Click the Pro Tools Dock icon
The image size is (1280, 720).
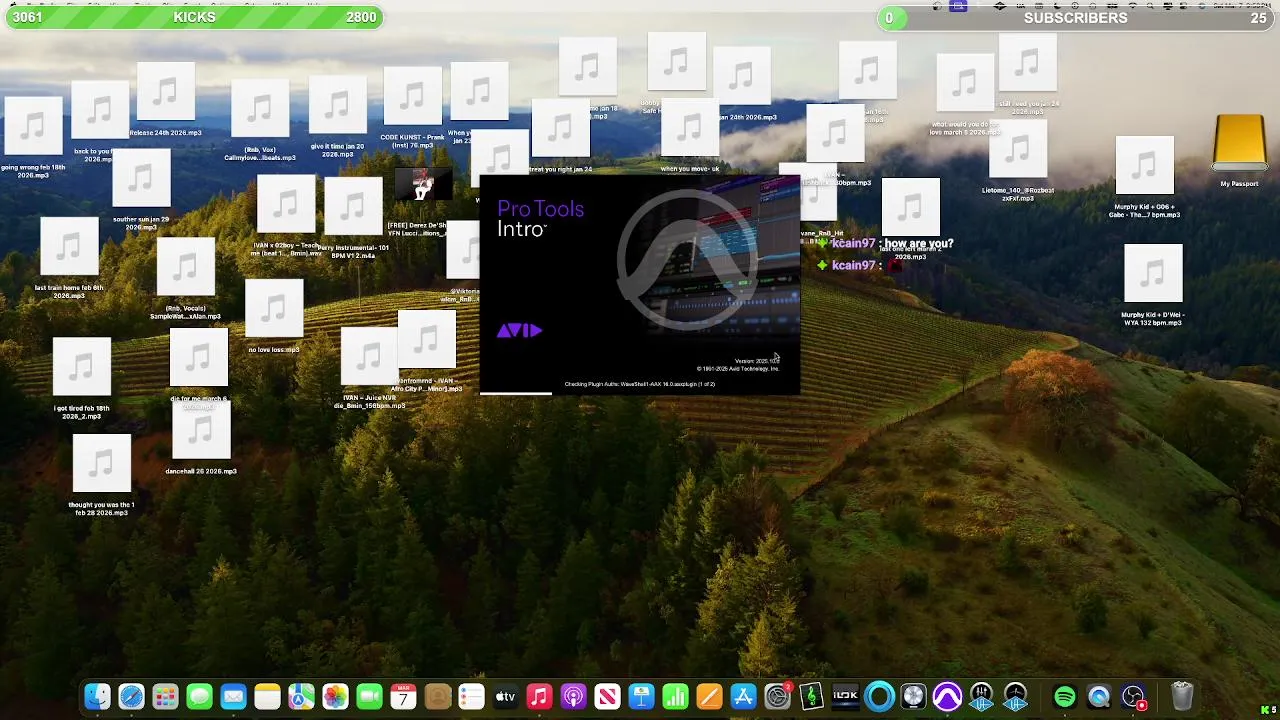coord(947,696)
